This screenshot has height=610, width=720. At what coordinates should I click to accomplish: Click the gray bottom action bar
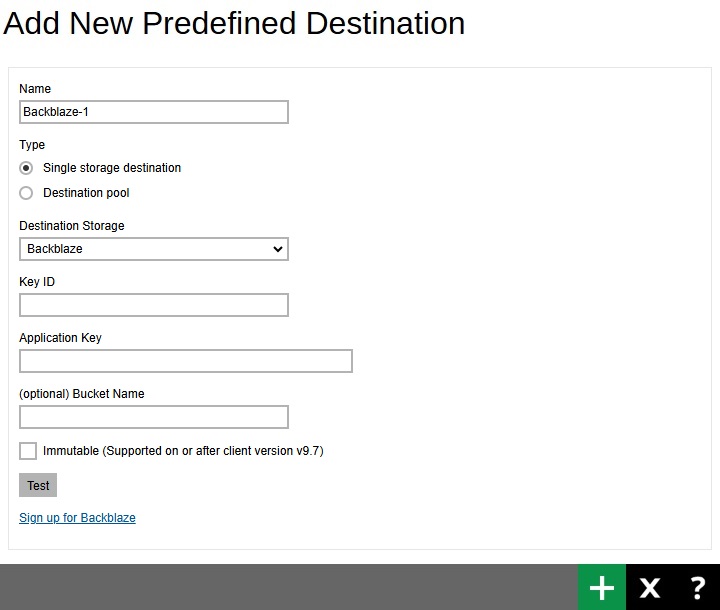point(289,587)
